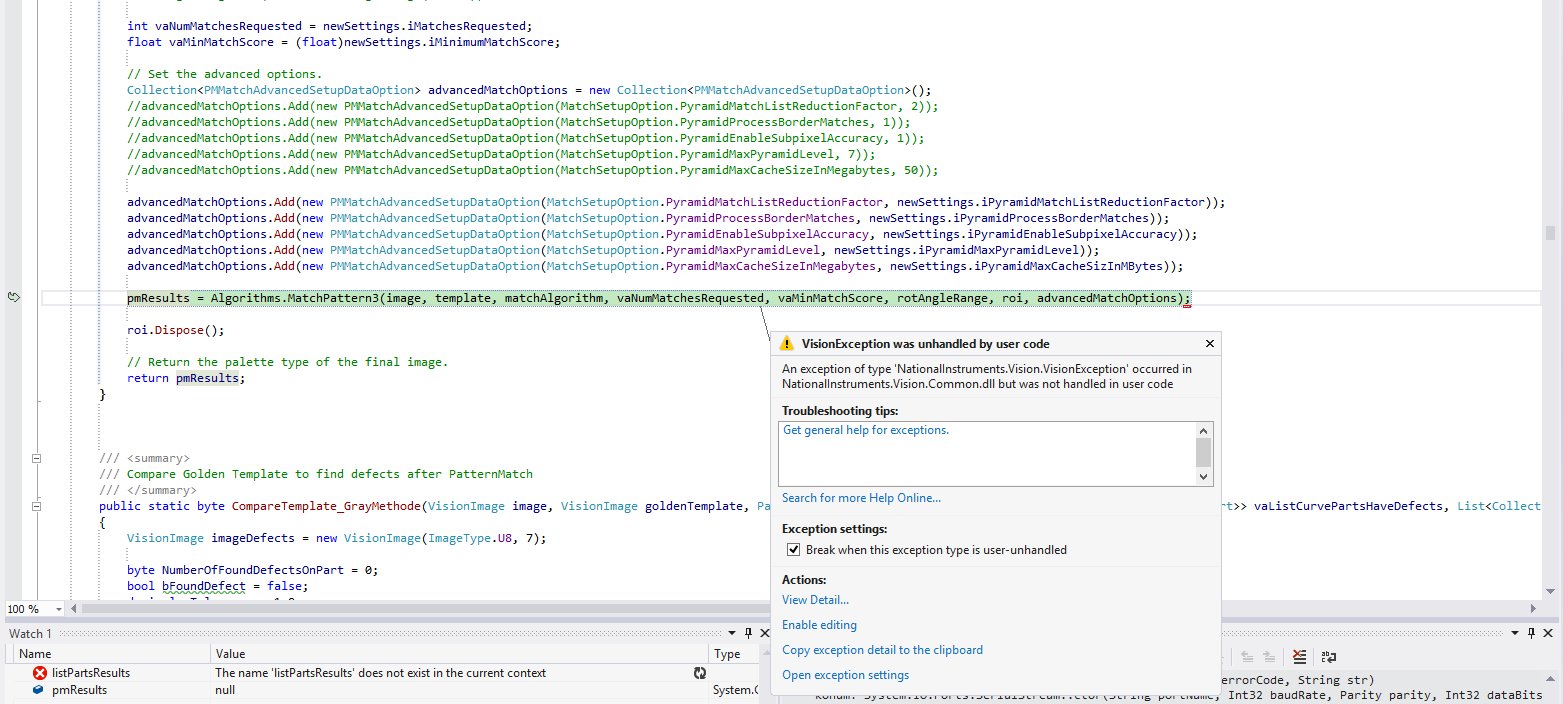Open Watch 1 window position dropdown
The height and width of the screenshot is (704, 1563).
pos(733,633)
